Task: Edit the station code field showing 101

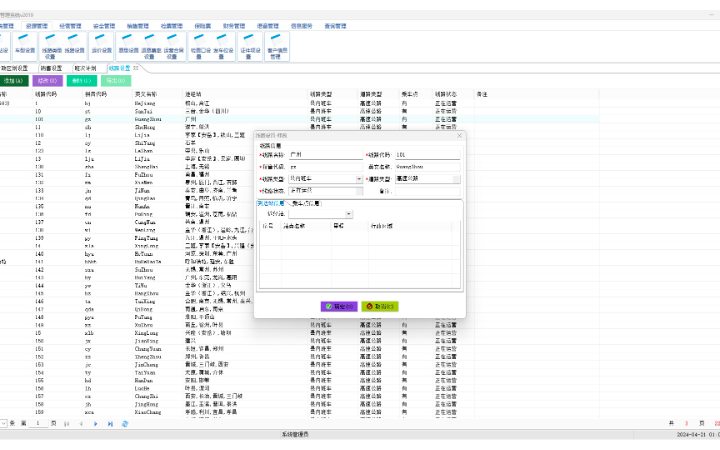Action: pos(428,155)
